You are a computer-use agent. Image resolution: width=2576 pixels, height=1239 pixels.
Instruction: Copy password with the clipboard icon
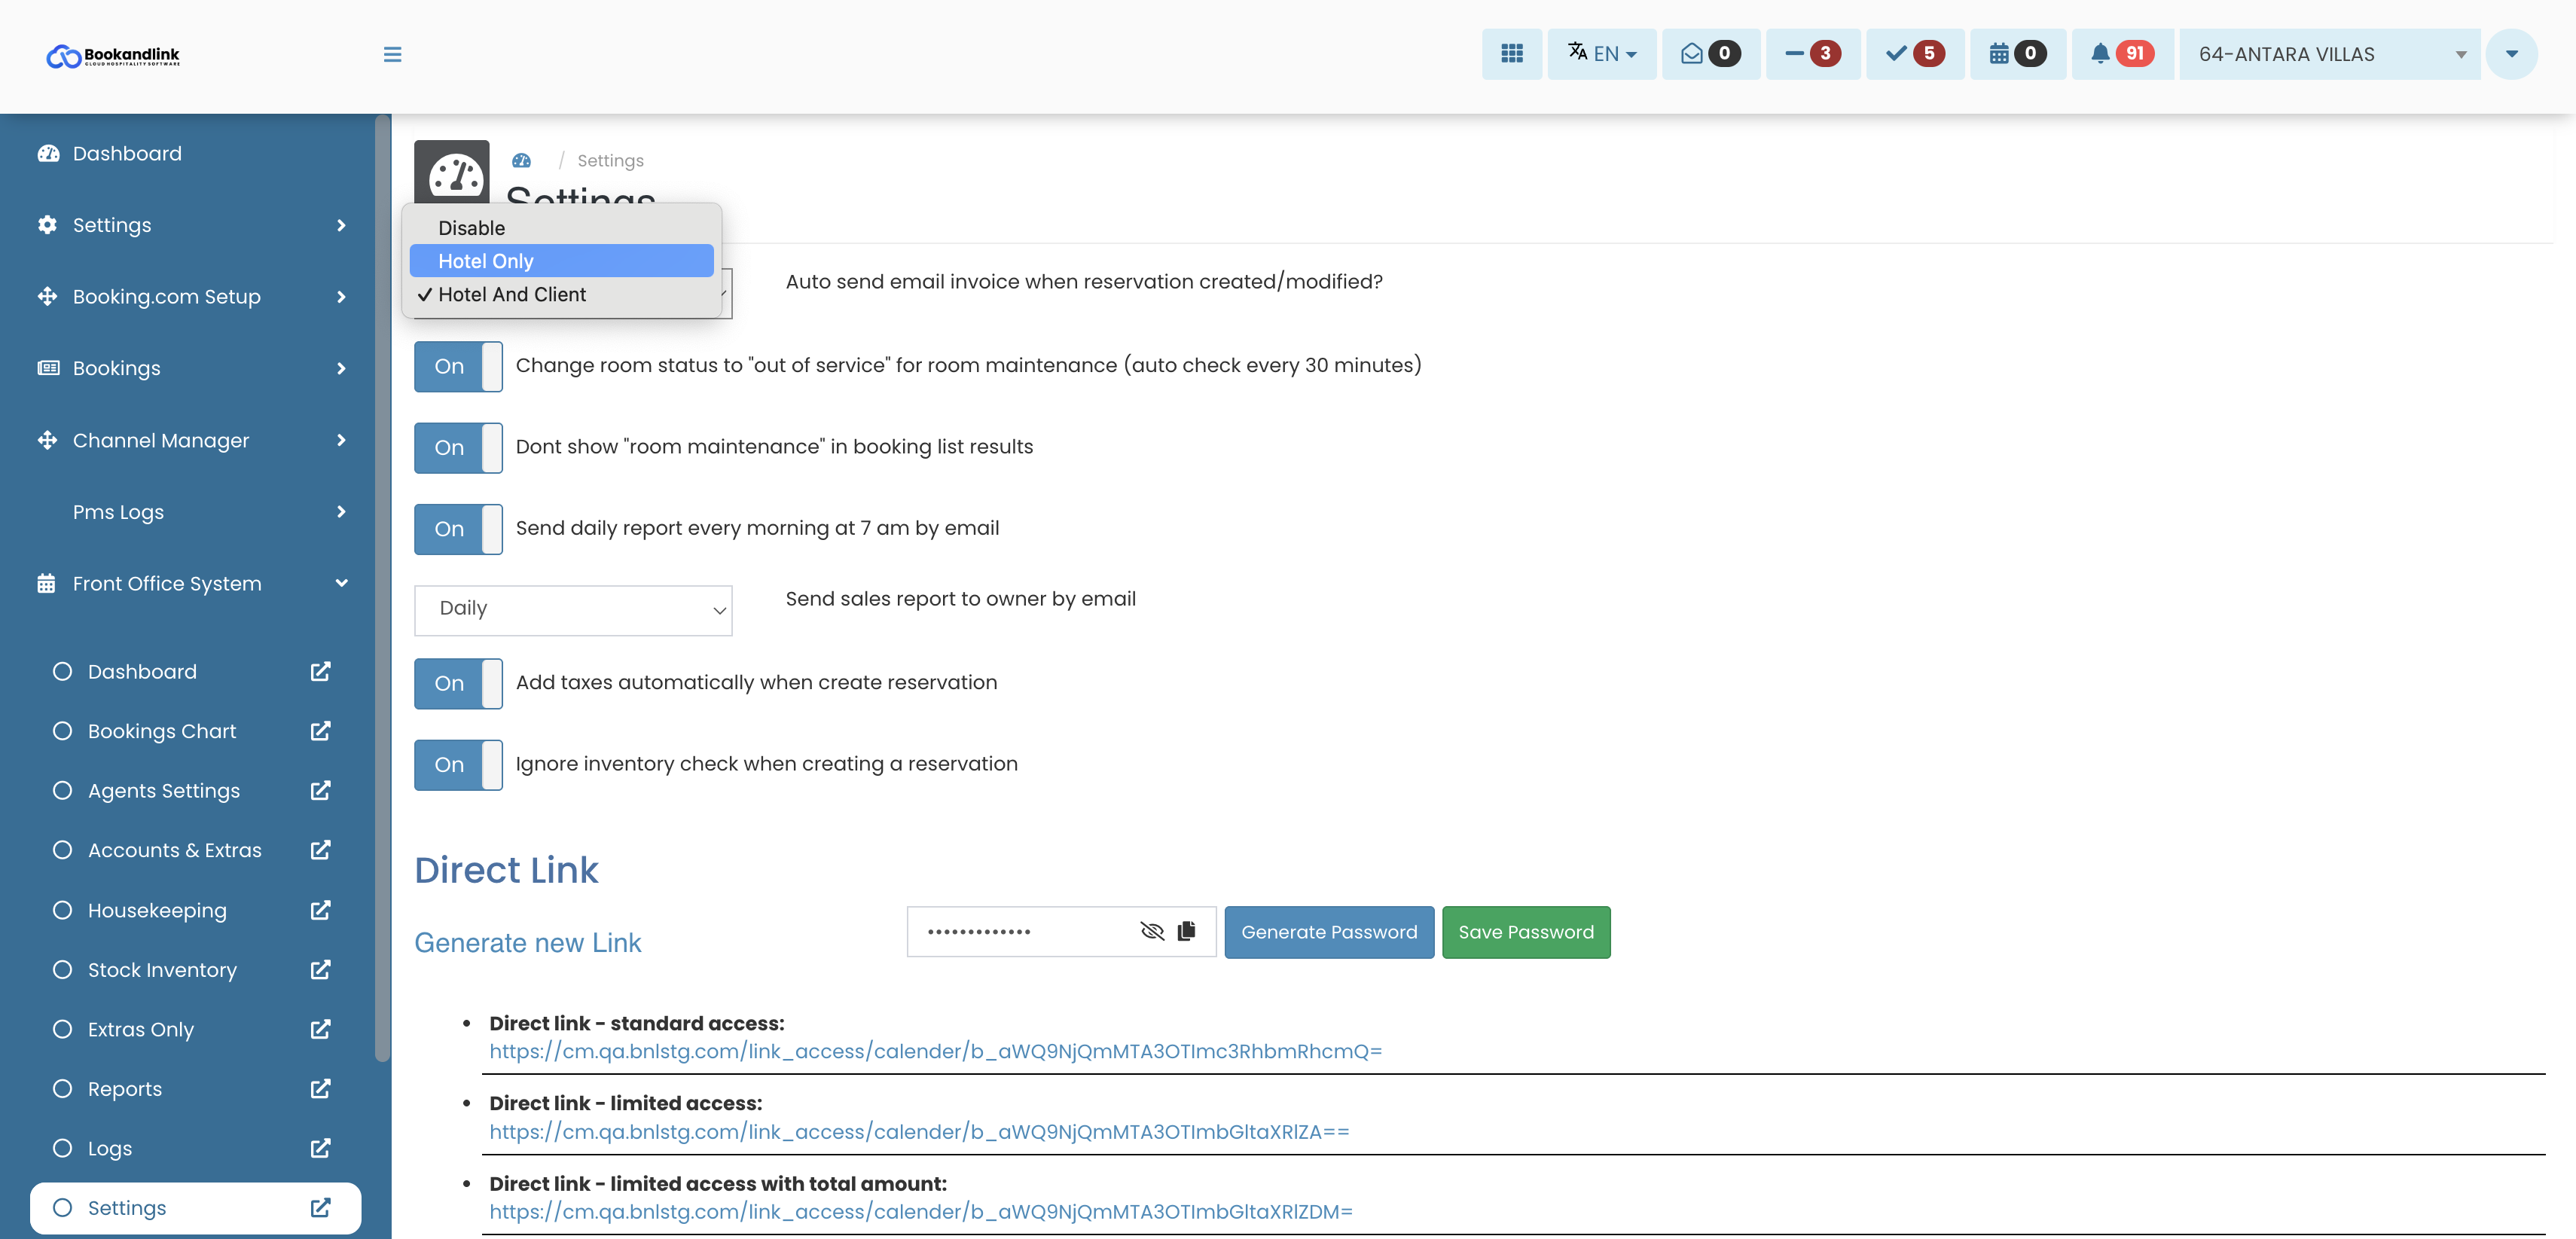[x=1187, y=931]
